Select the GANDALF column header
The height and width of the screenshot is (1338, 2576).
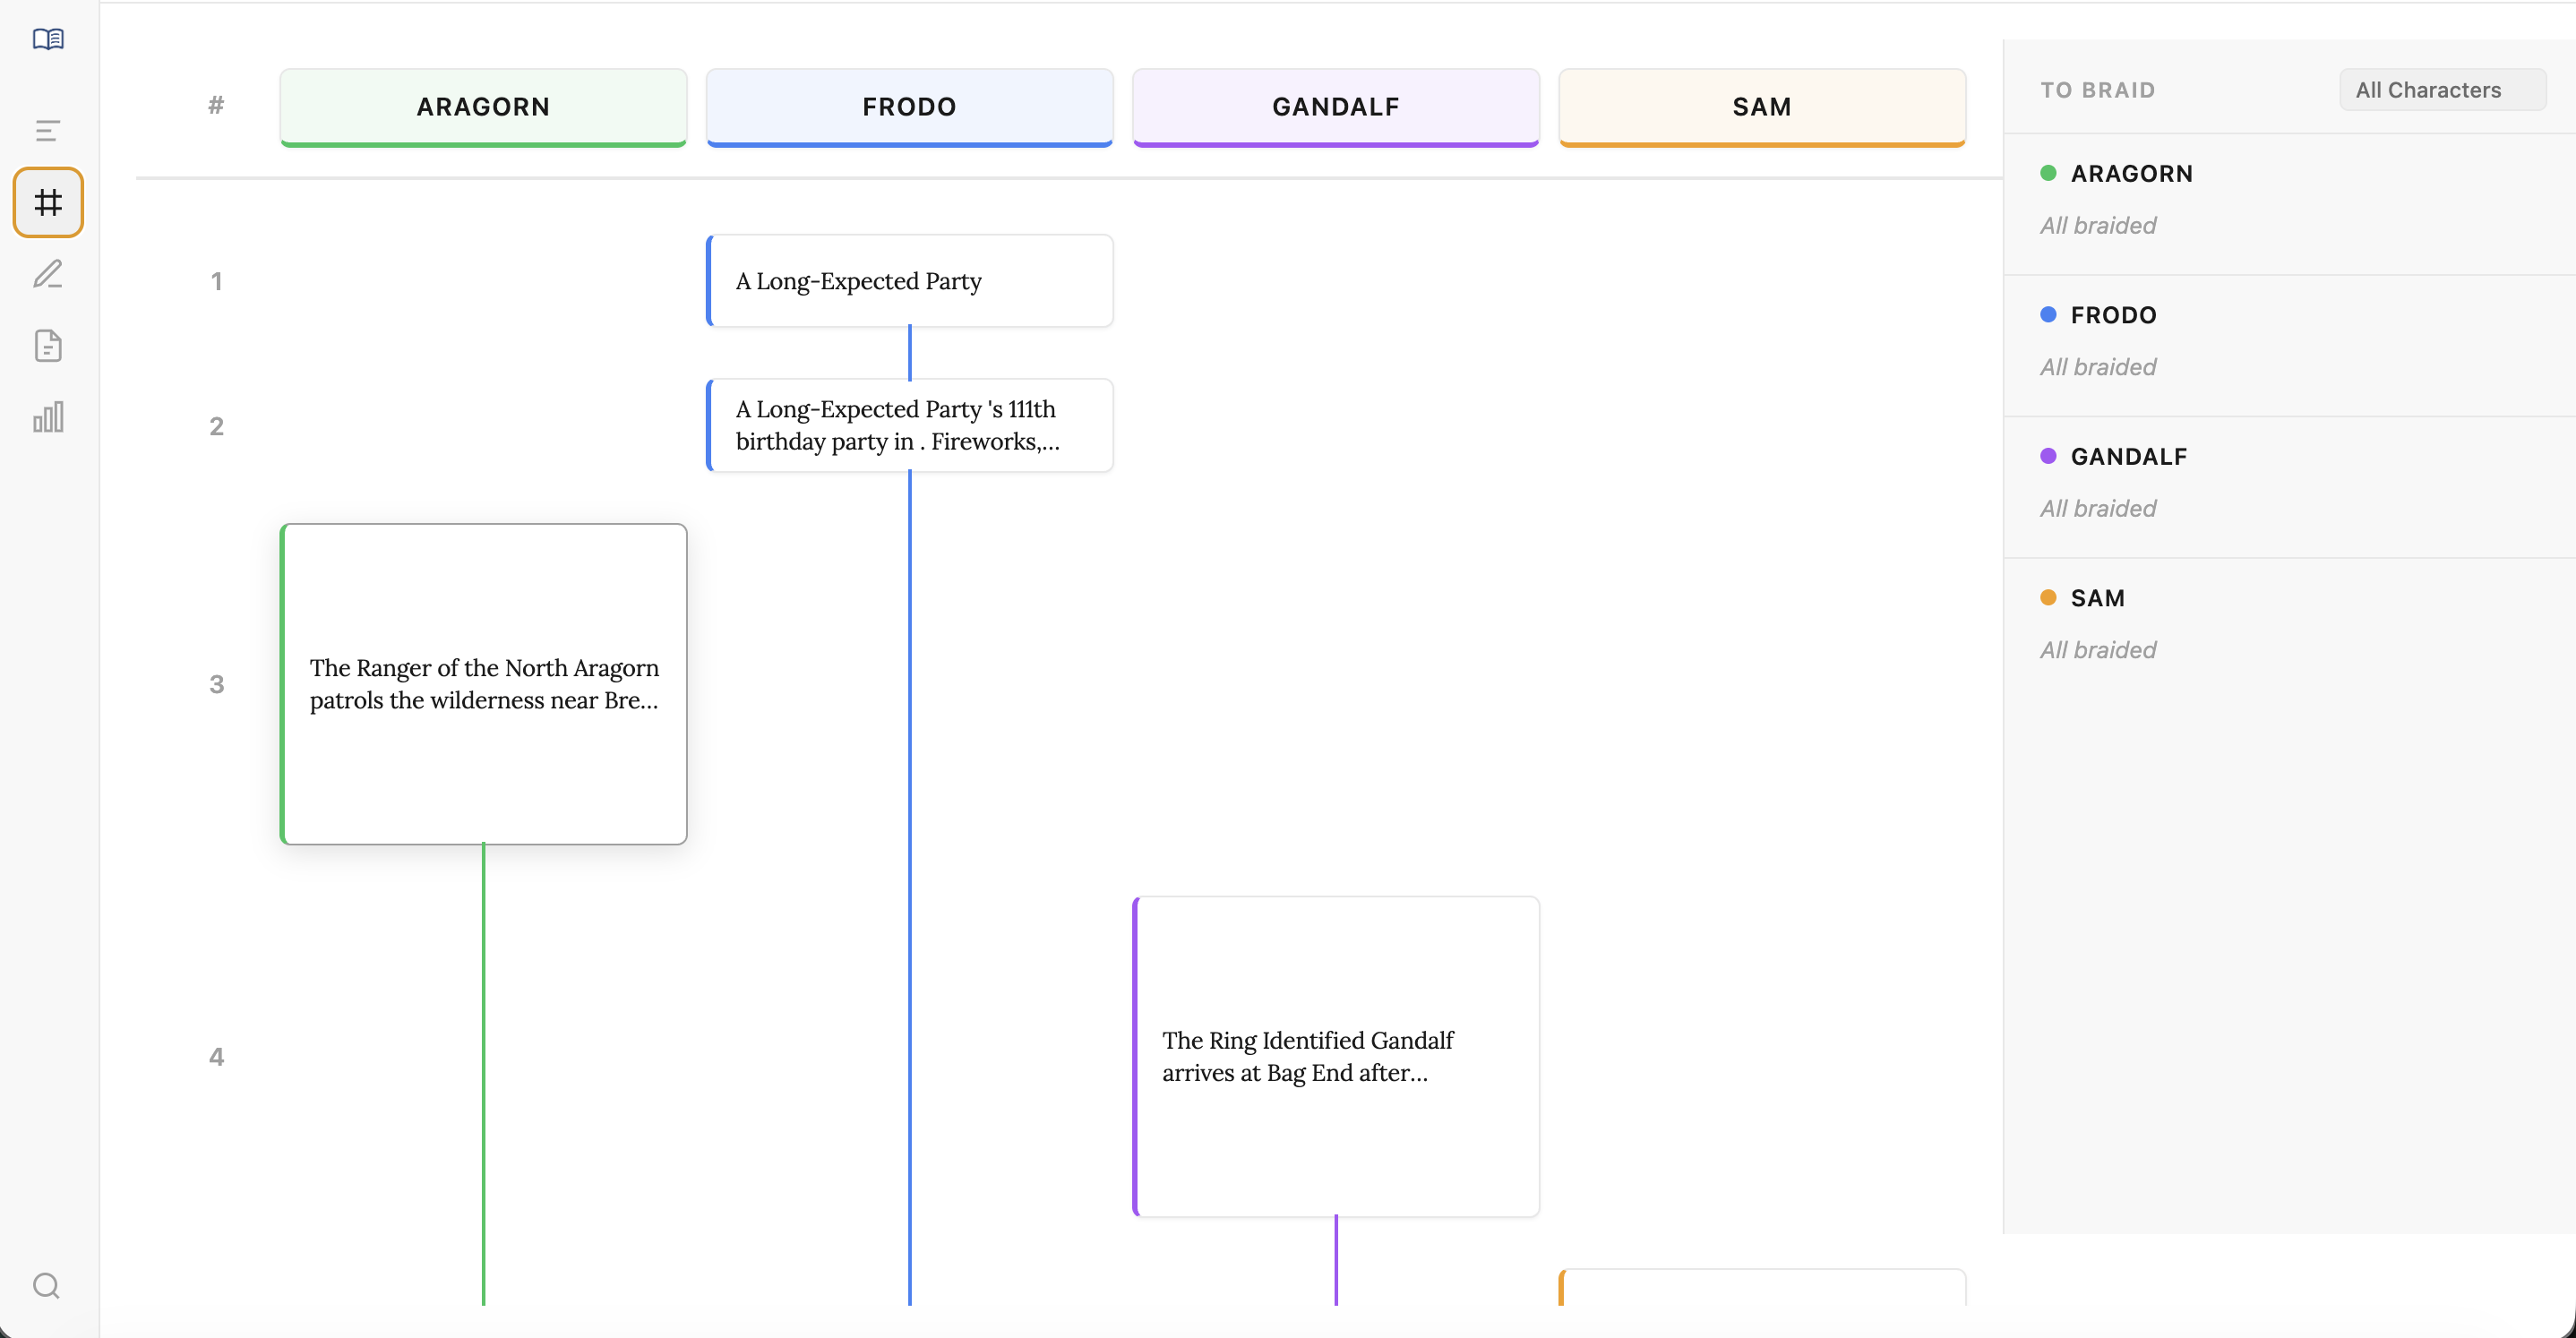pyautogui.click(x=1335, y=106)
